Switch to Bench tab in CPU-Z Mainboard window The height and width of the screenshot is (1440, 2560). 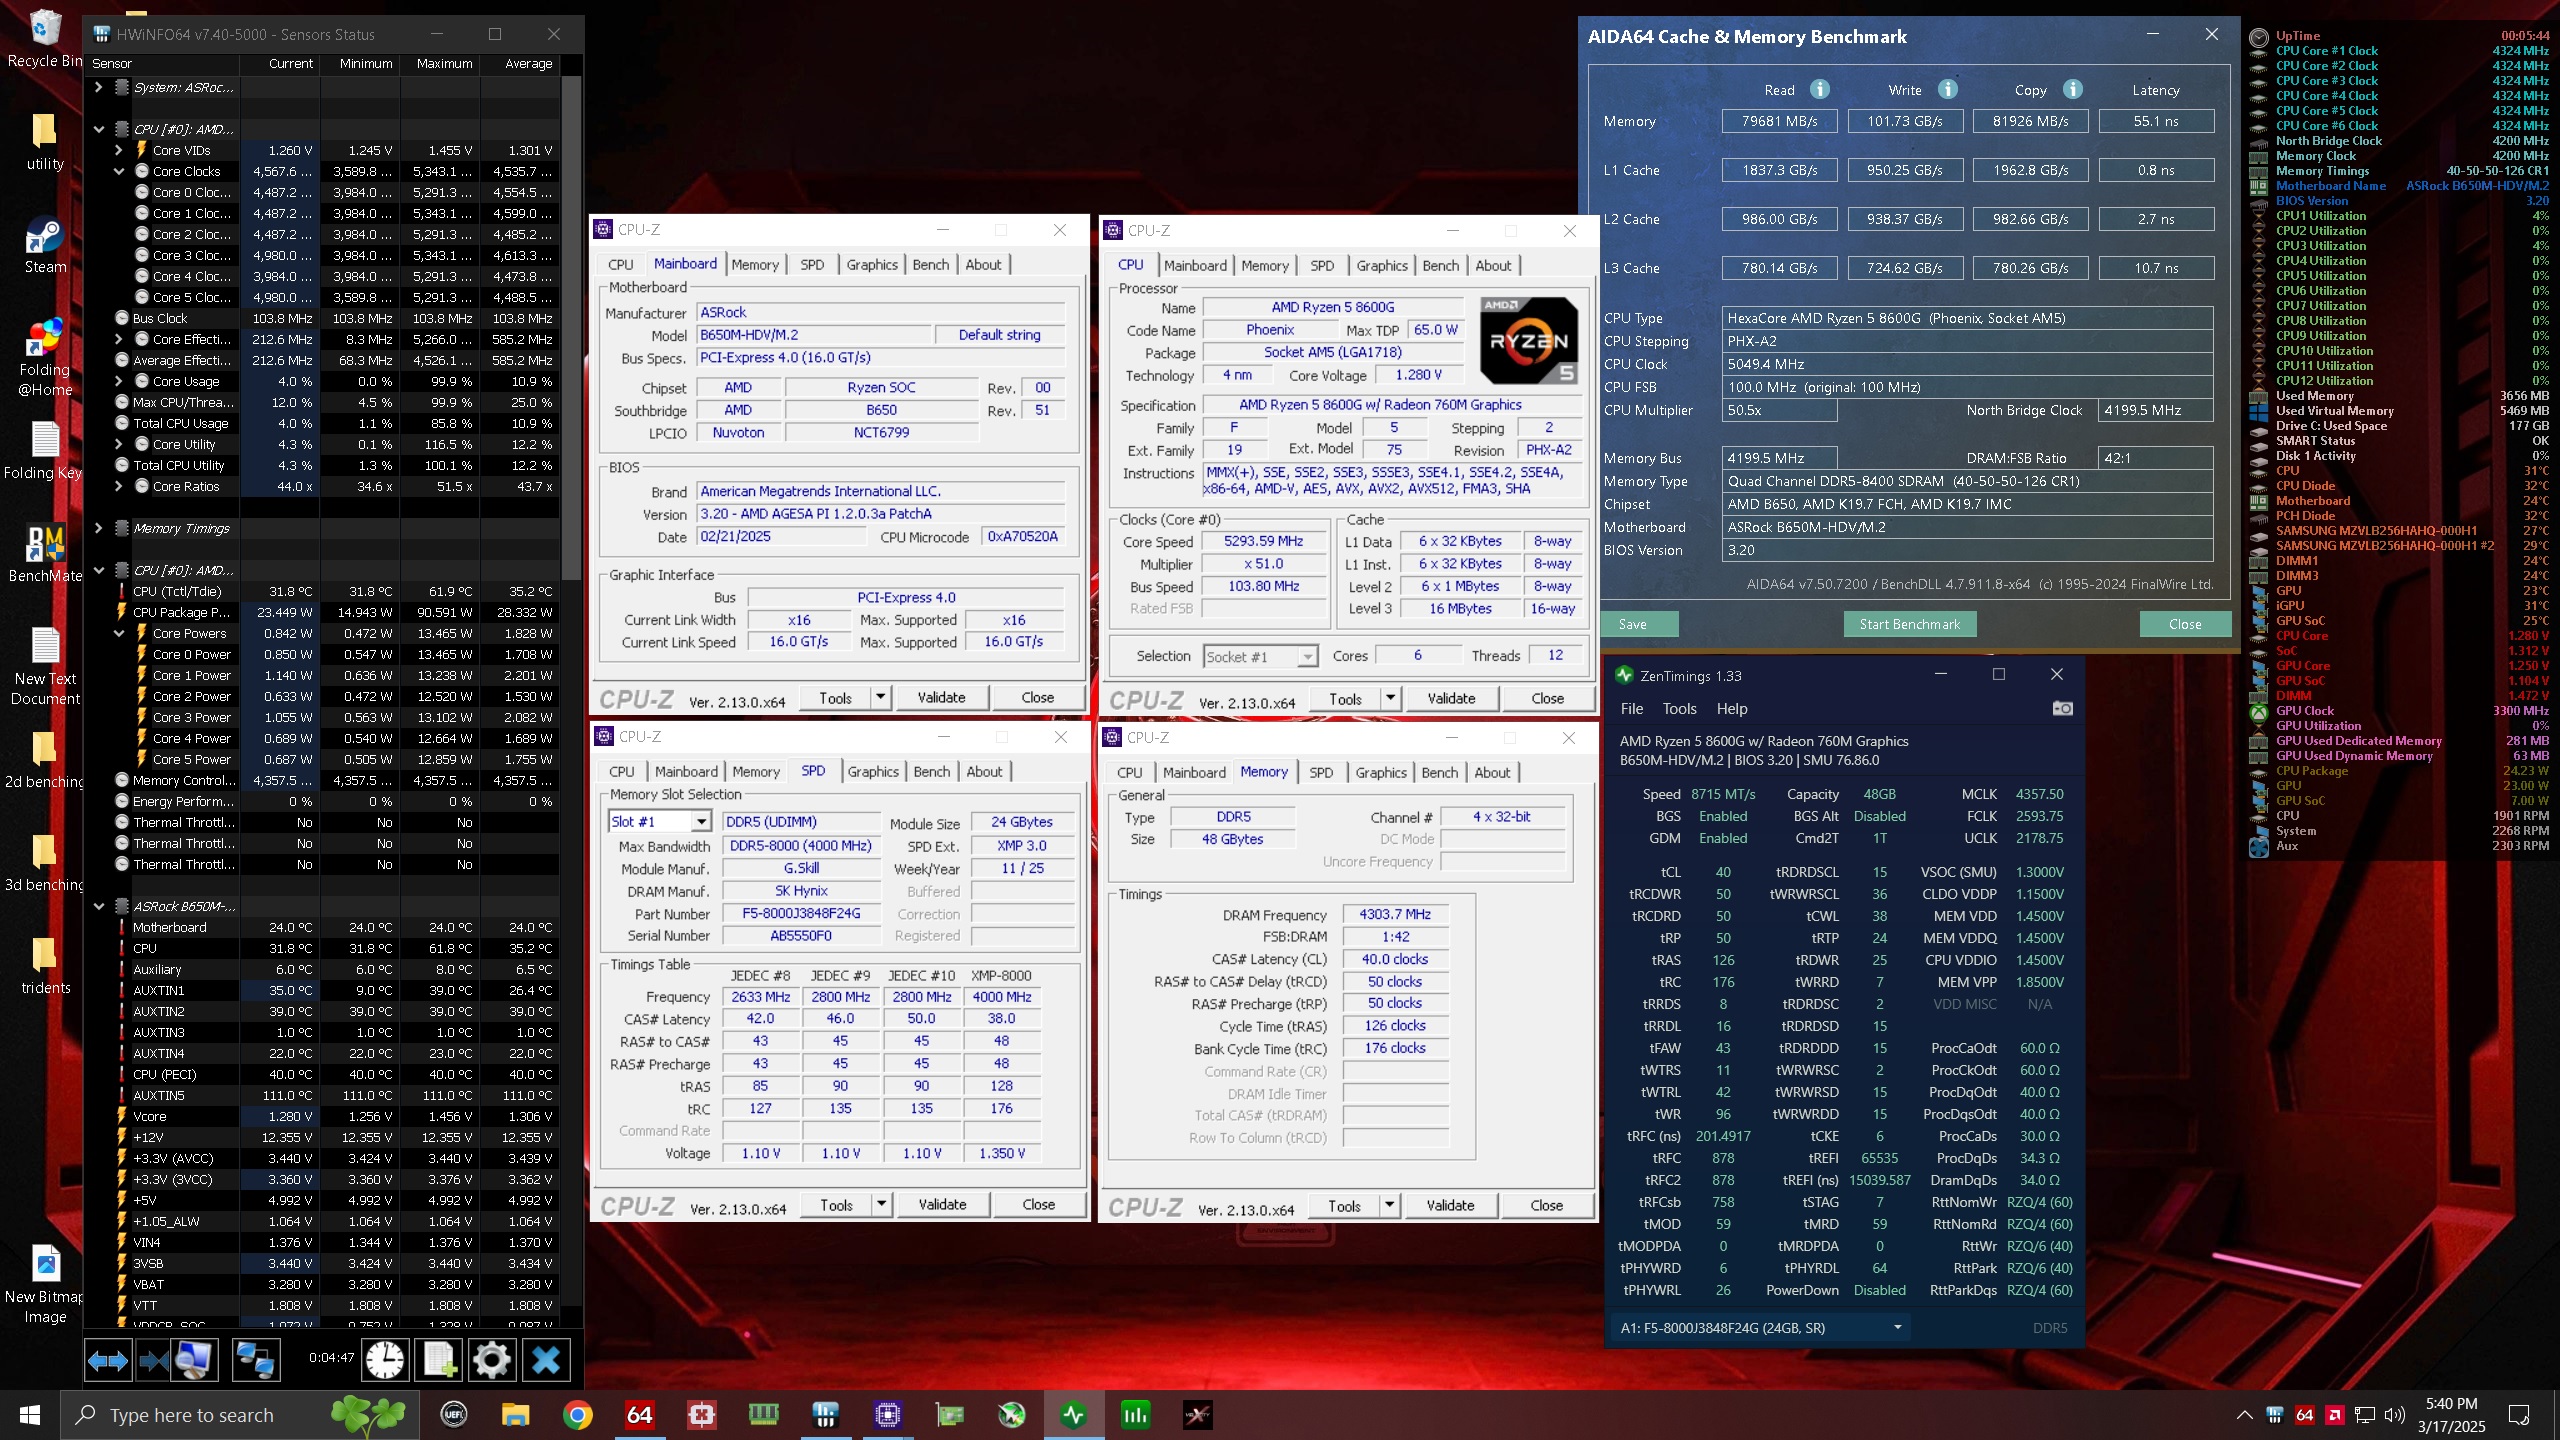tap(930, 264)
